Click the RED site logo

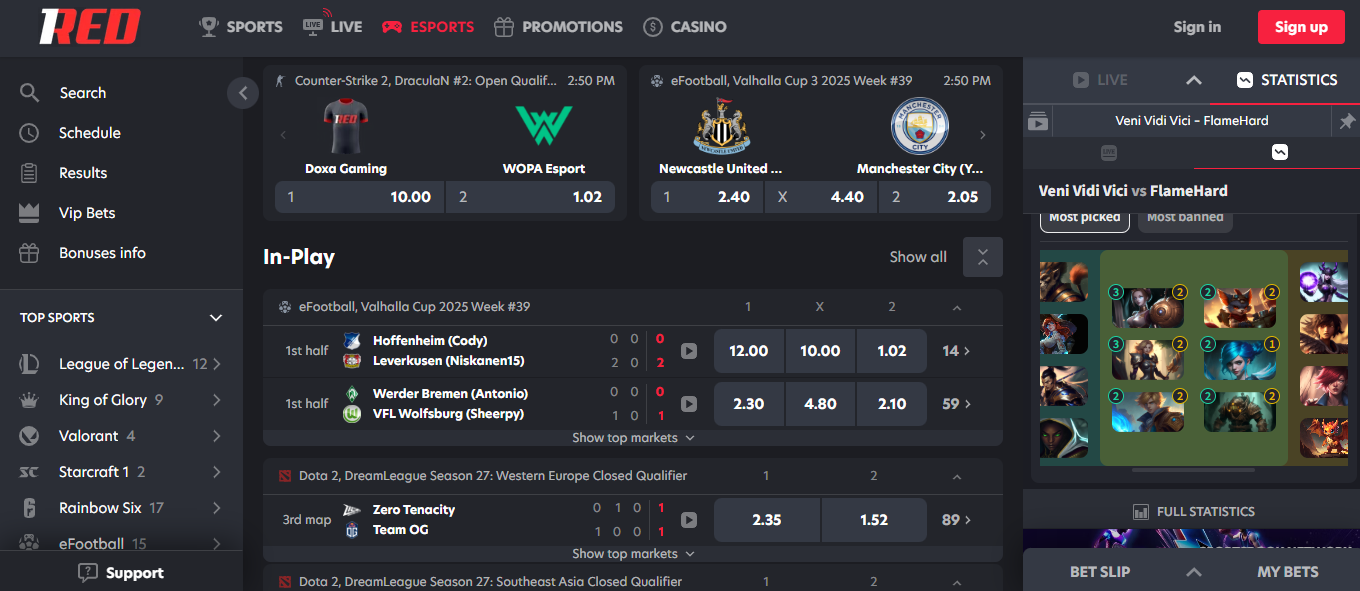[89, 27]
